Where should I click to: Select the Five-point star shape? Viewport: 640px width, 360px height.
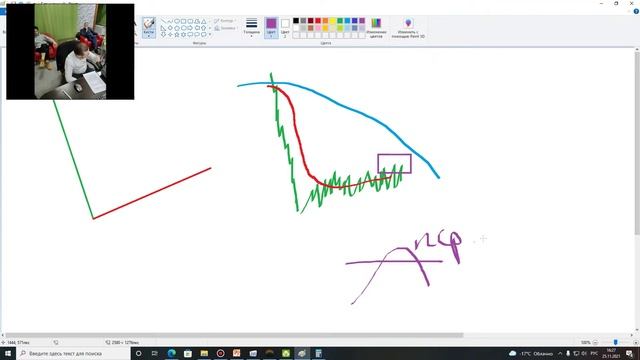(177, 35)
